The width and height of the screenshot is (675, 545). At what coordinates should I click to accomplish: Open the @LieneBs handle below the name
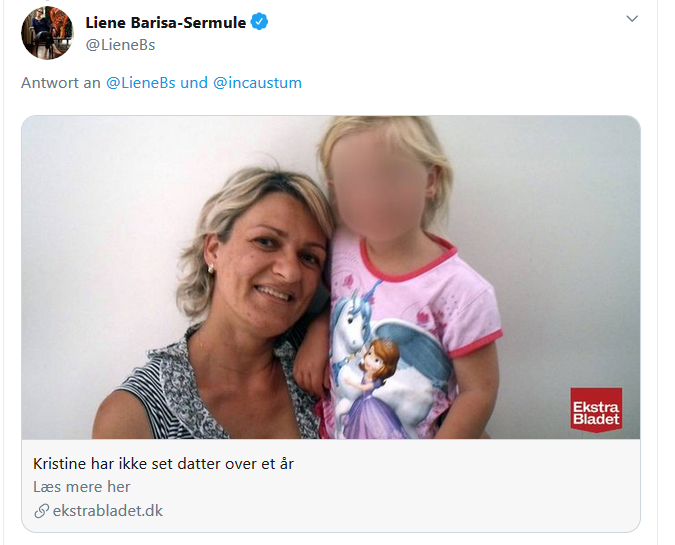tap(120, 45)
